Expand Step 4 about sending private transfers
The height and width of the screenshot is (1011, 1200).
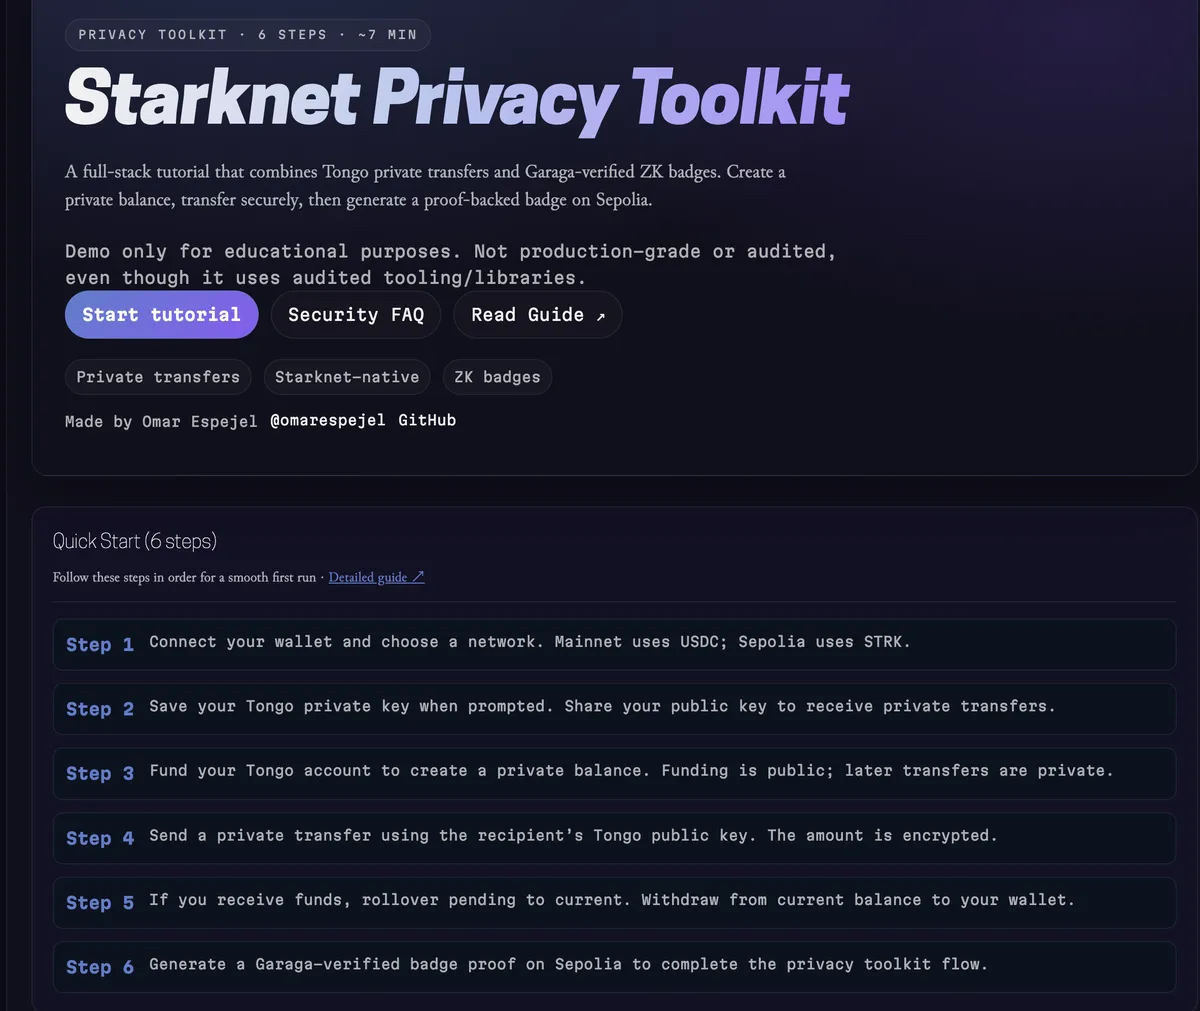coord(613,838)
